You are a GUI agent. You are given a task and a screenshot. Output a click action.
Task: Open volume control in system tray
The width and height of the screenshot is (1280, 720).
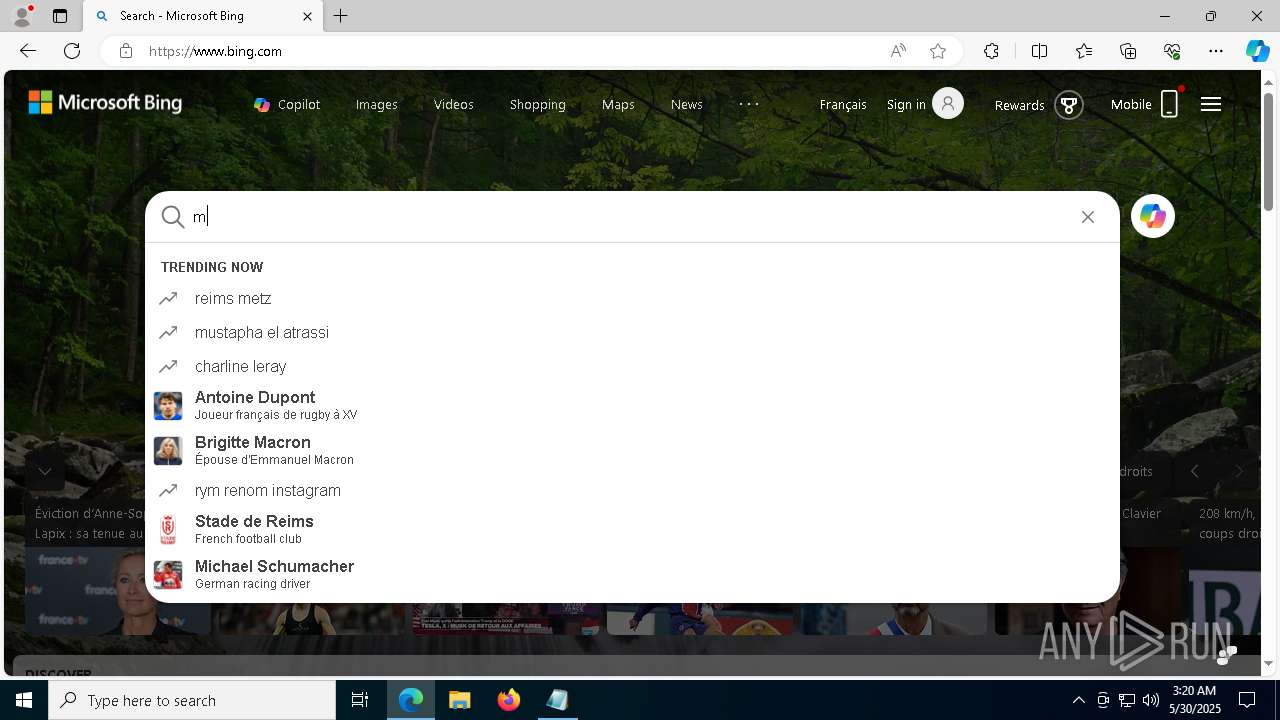click(1150, 700)
